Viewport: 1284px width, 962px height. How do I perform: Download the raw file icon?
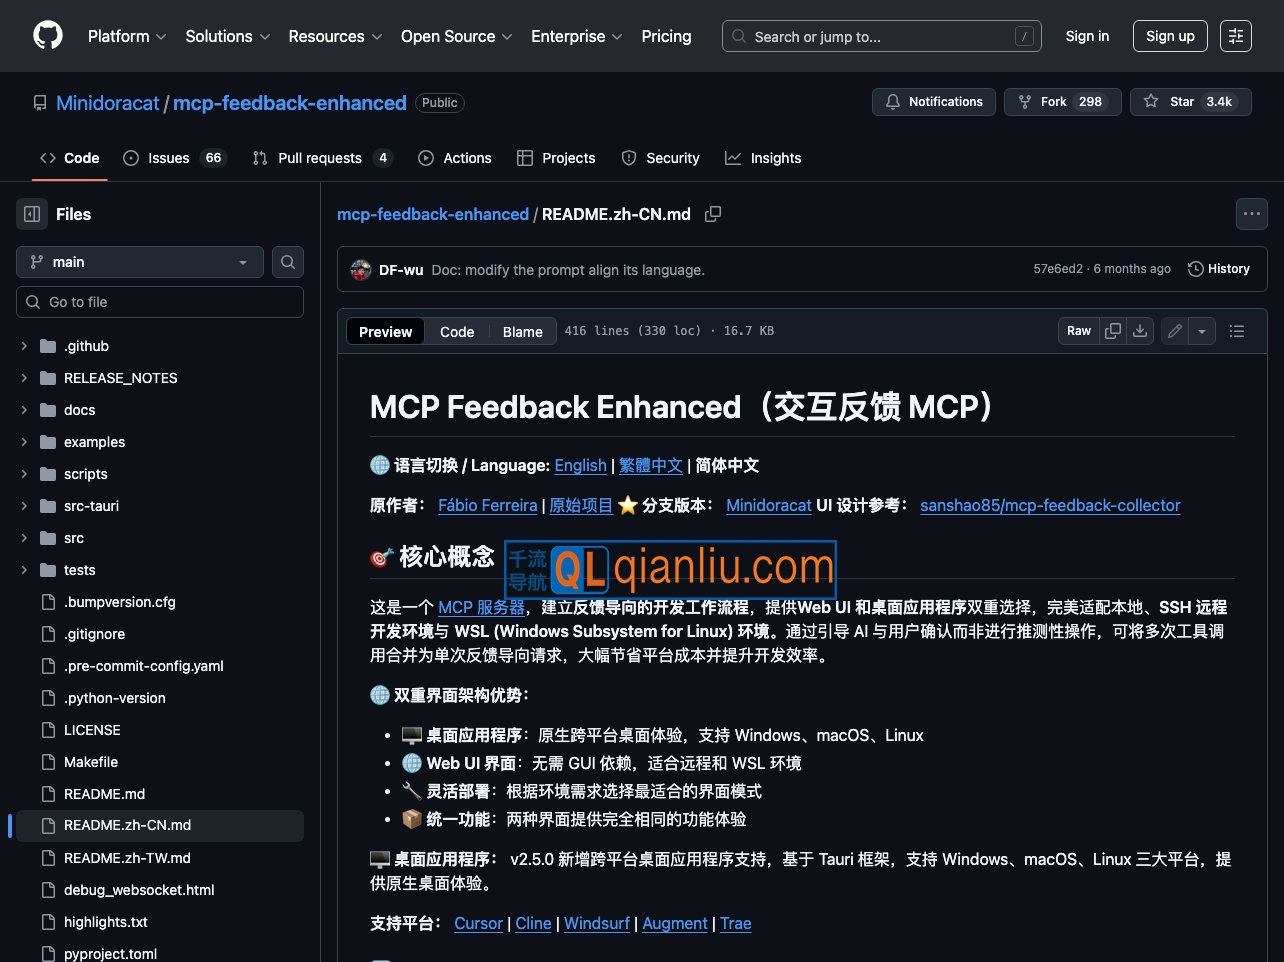coord(1140,330)
